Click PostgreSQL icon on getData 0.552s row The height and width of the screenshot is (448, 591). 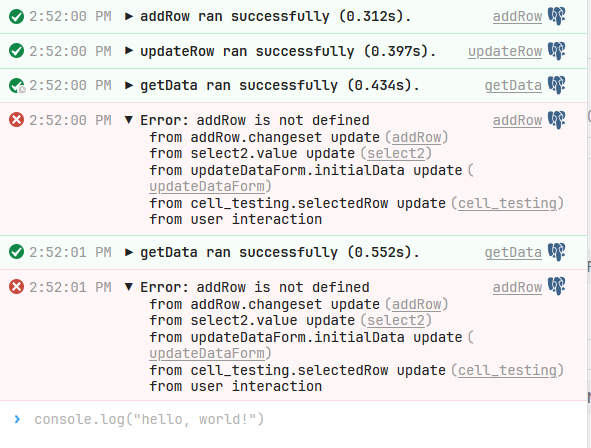[x=556, y=252]
